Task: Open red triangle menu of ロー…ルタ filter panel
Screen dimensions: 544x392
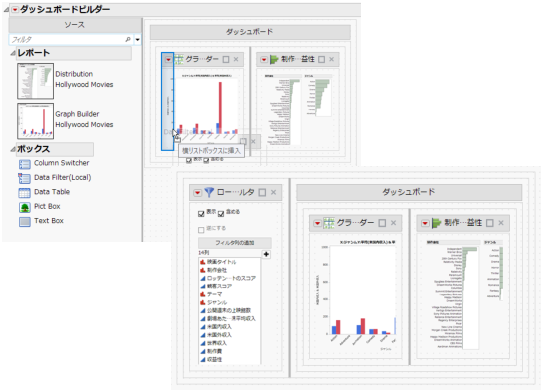Action: pyautogui.click(x=197, y=193)
